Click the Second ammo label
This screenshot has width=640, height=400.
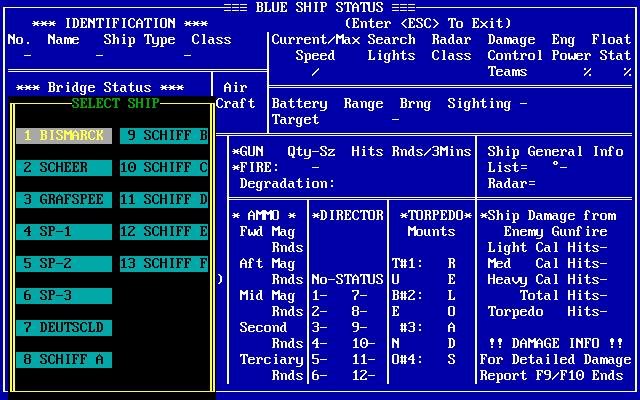tap(263, 327)
